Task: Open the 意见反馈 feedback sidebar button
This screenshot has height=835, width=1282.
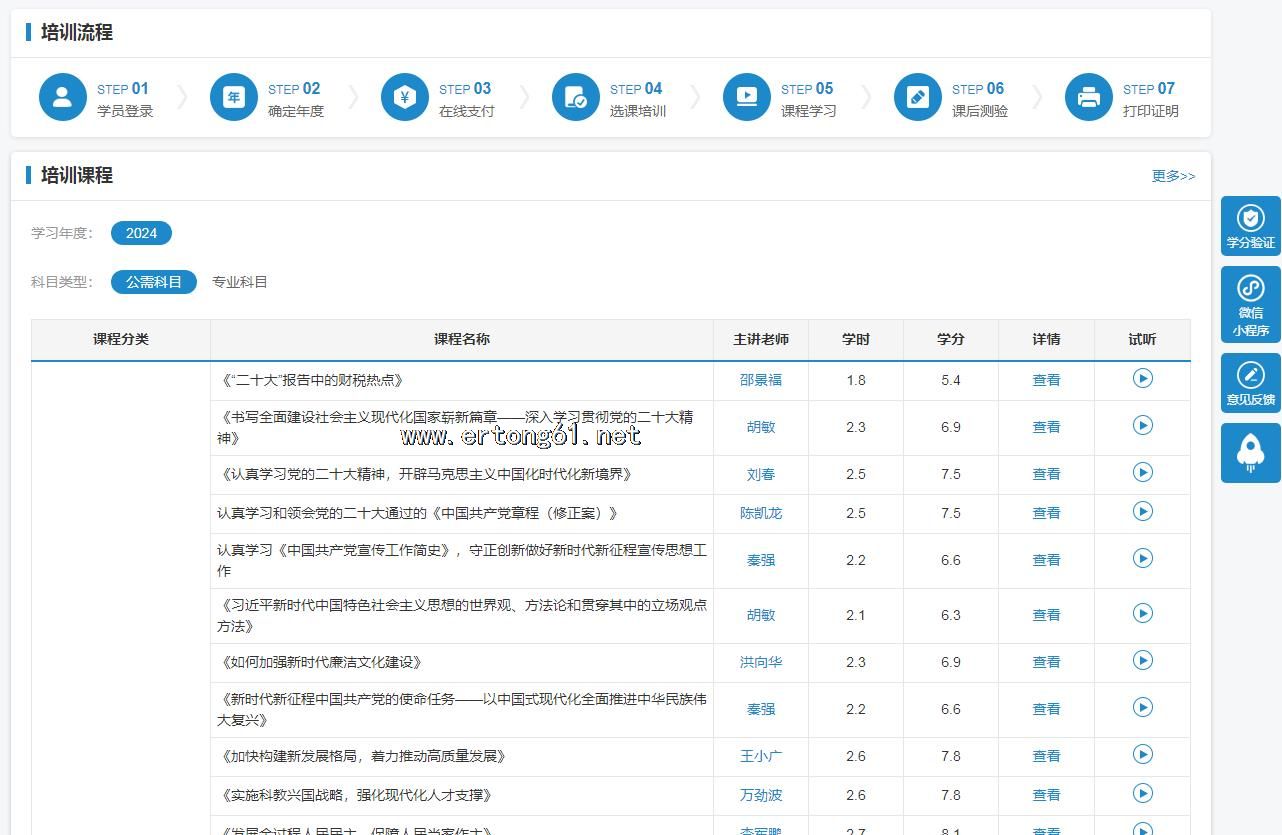Action: pyautogui.click(x=1250, y=383)
